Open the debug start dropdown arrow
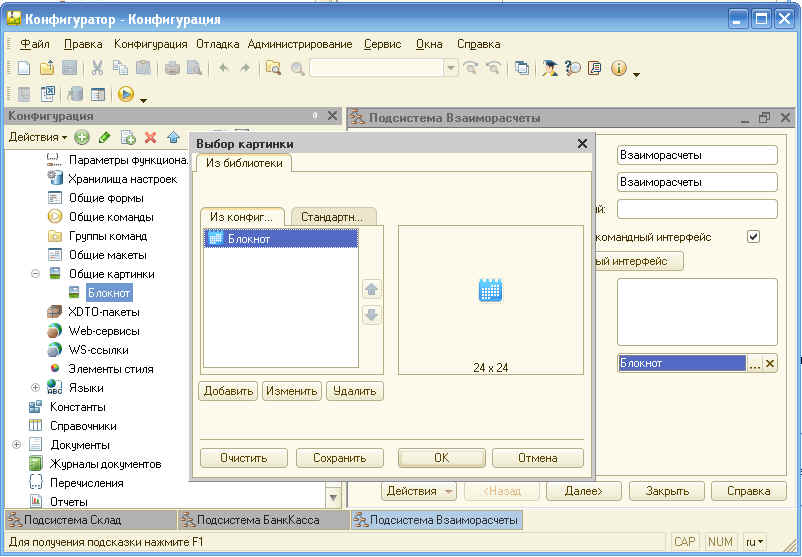The width and height of the screenshot is (802, 557). click(143, 99)
